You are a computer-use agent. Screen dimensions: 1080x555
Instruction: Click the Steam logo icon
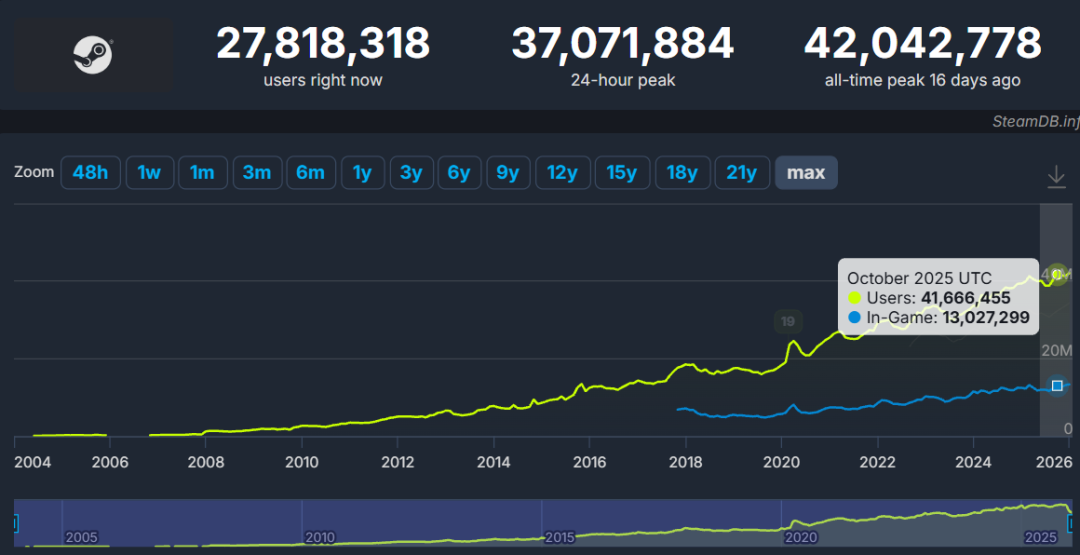(x=93, y=55)
